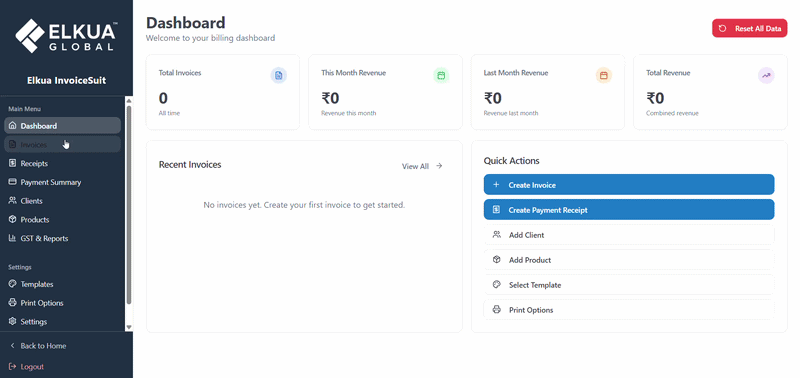Image resolution: width=800 pixels, height=378 pixels.
Task: Click the Templates palette icon in sidebar
Action: click(x=13, y=284)
